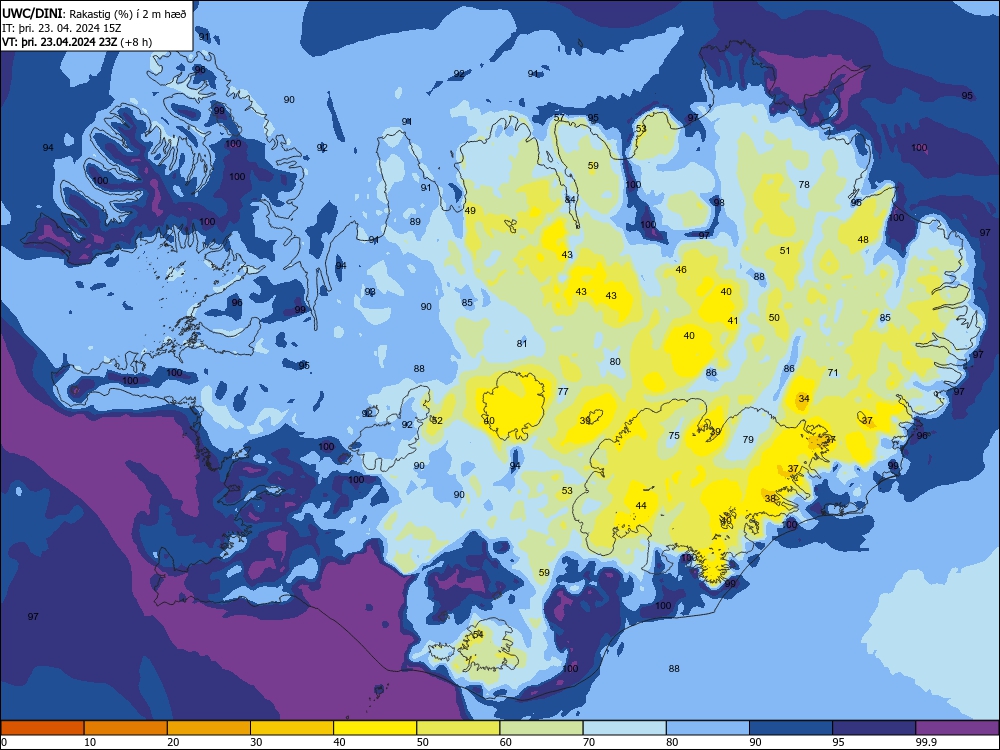Click the map humidity value '44'
Screen dimensions: 1000x750
pos(641,506)
